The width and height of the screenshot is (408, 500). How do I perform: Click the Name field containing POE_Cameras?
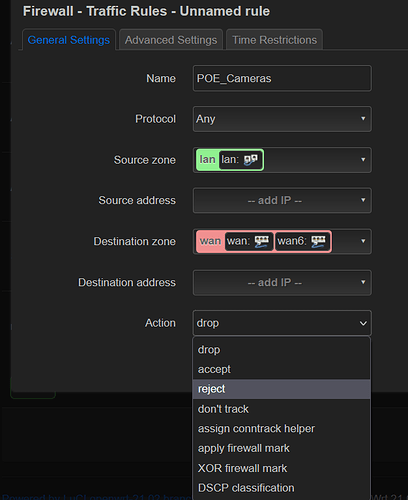(x=282, y=78)
